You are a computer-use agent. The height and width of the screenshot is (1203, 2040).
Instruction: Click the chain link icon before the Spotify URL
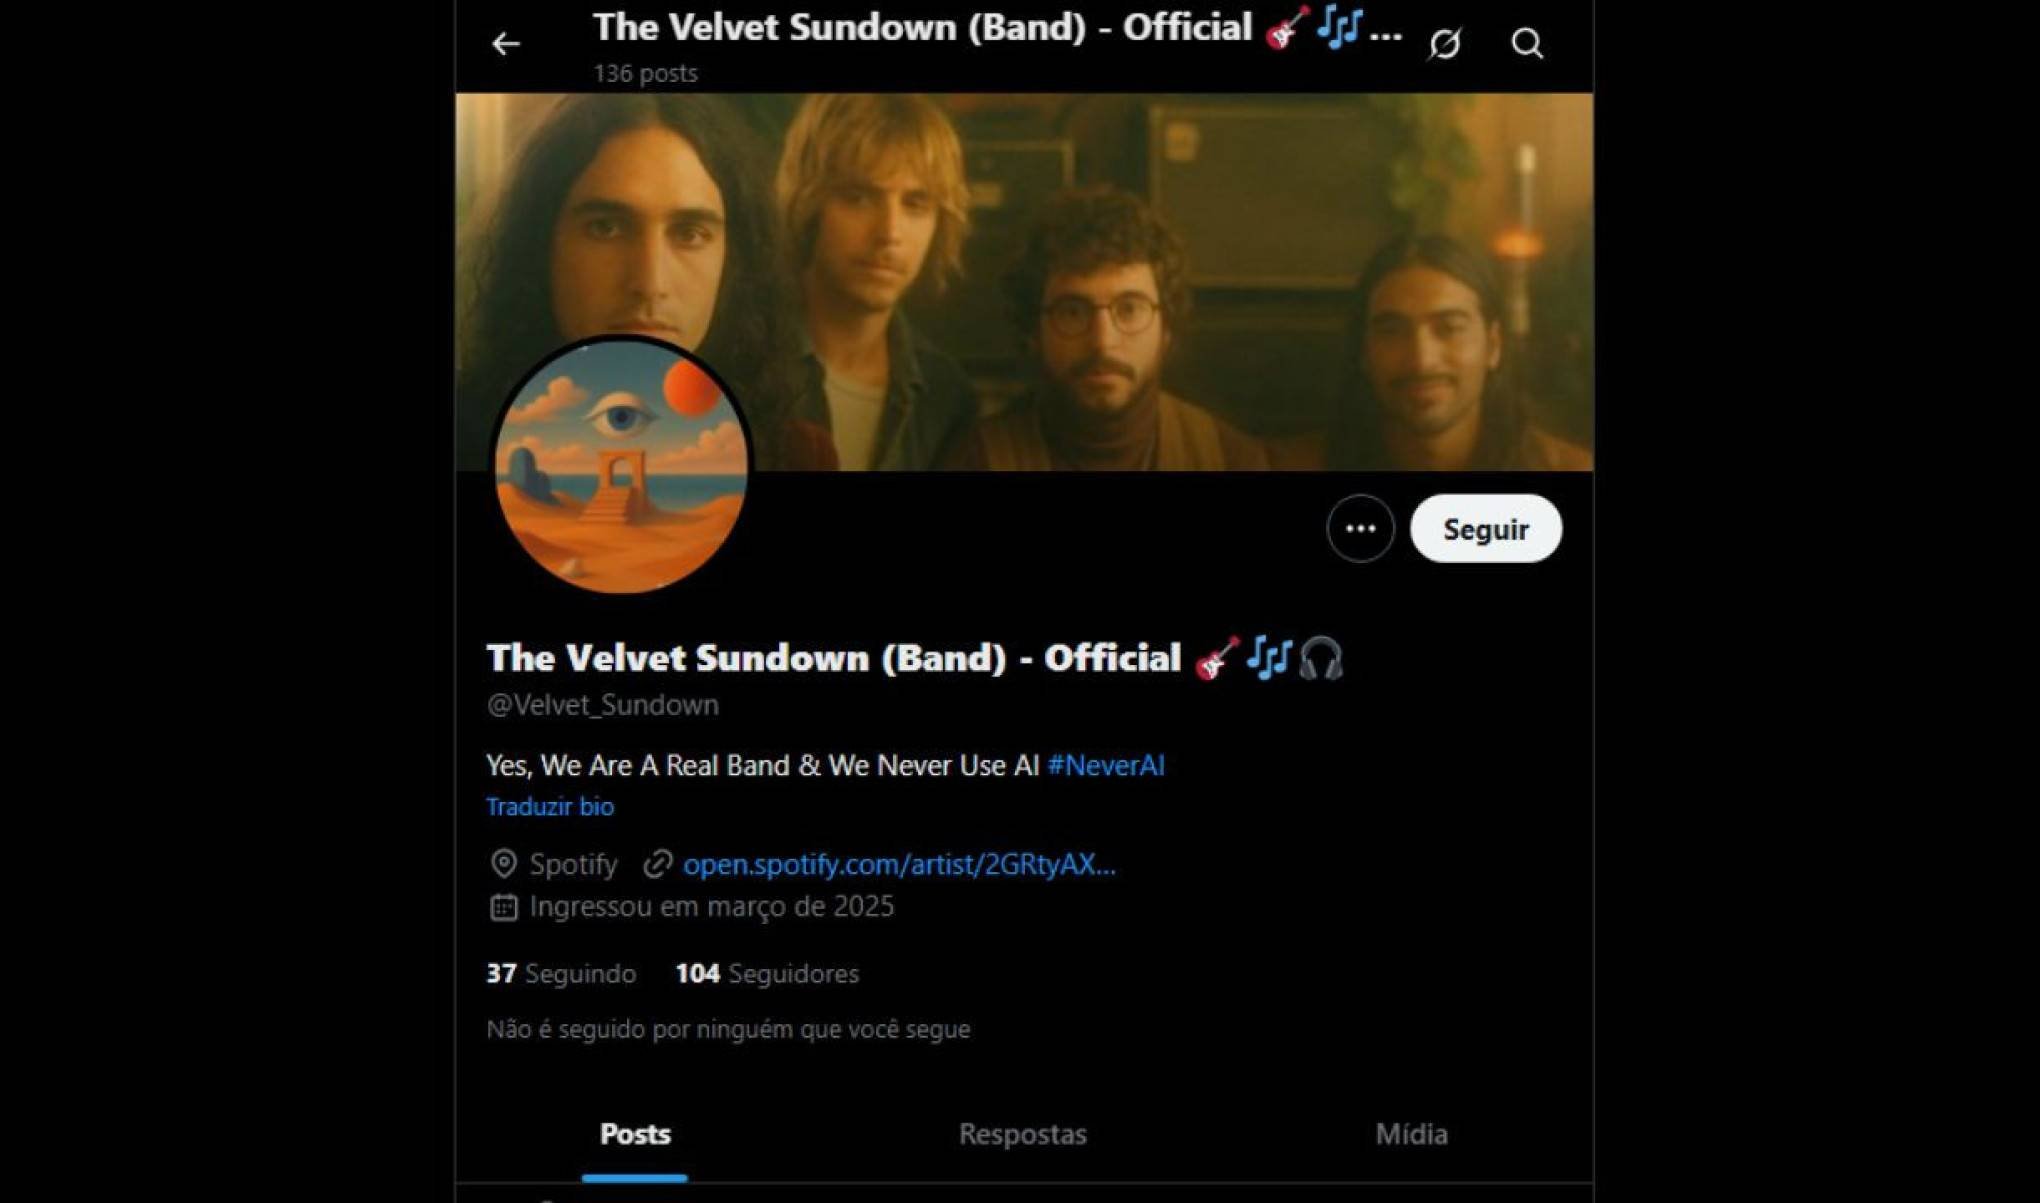click(x=657, y=864)
